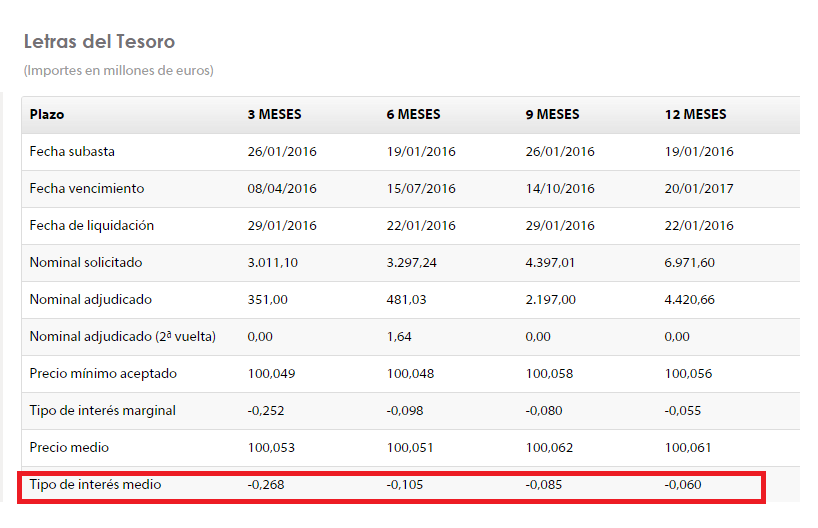Select the 'Fecha de liquidación' row label
The height and width of the screenshot is (528, 818).
click(x=92, y=225)
